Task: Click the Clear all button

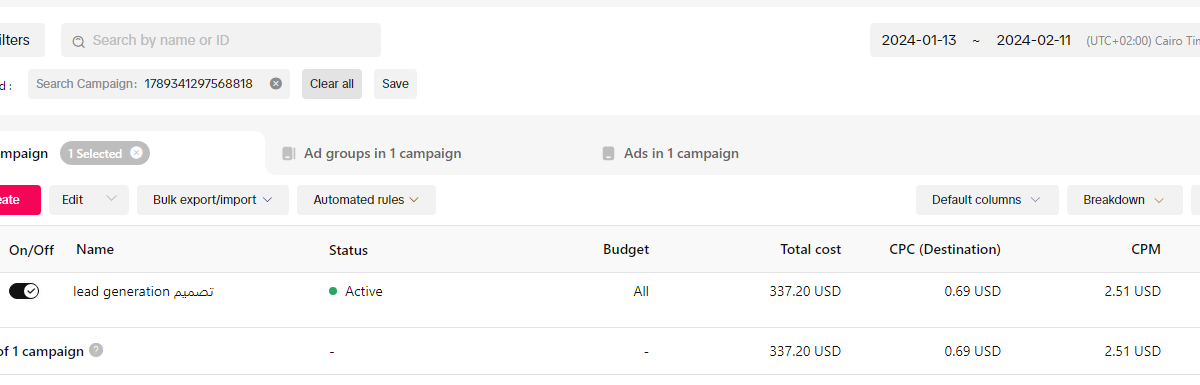Action: tap(332, 84)
